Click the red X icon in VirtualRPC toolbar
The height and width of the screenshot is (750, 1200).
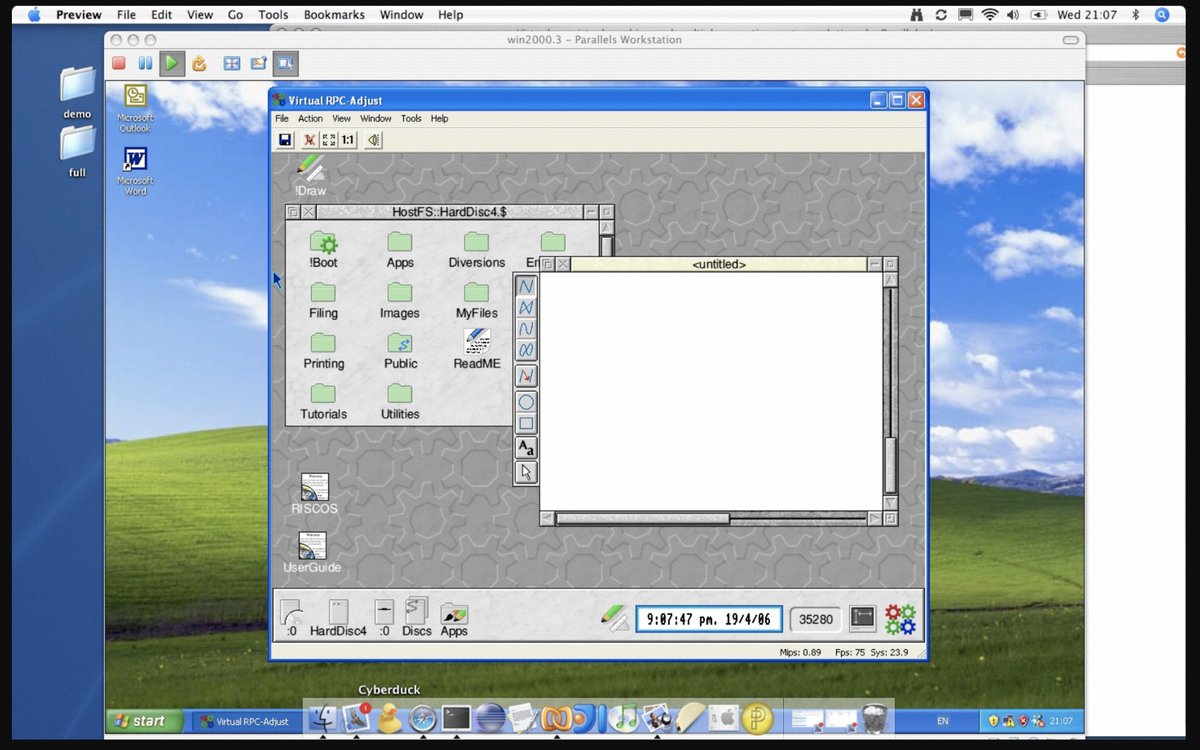(310, 140)
